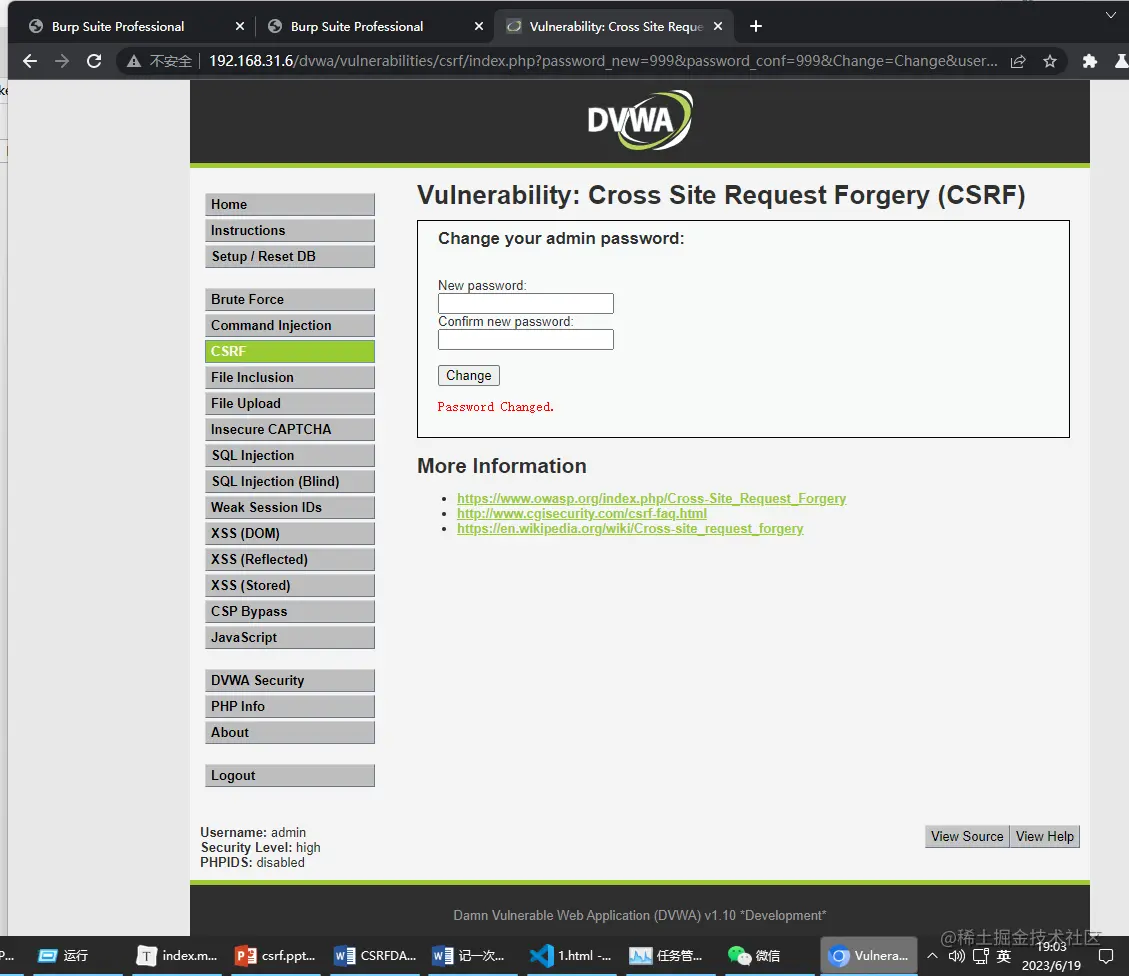Open XSS (DOM) page

pyautogui.click(x=289, y=533)
